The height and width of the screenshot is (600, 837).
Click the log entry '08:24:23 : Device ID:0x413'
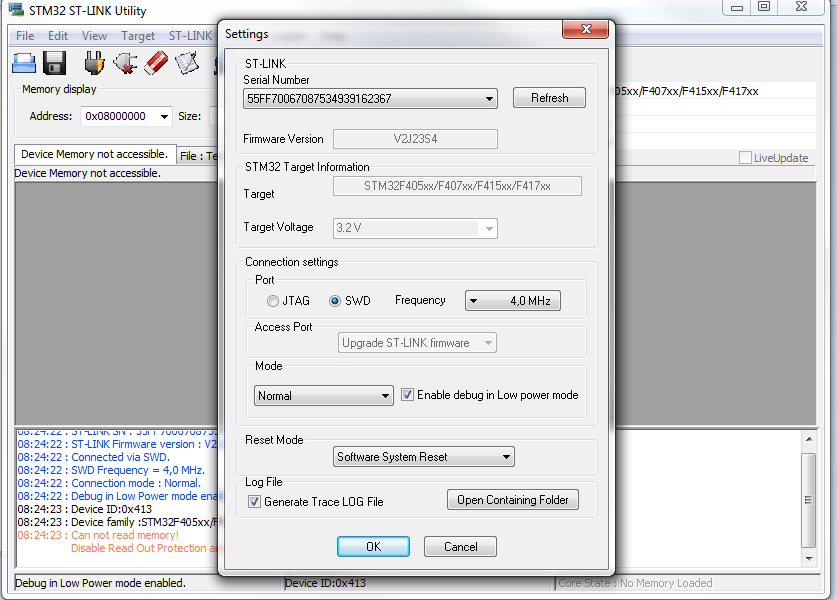(x=84, y=509)
